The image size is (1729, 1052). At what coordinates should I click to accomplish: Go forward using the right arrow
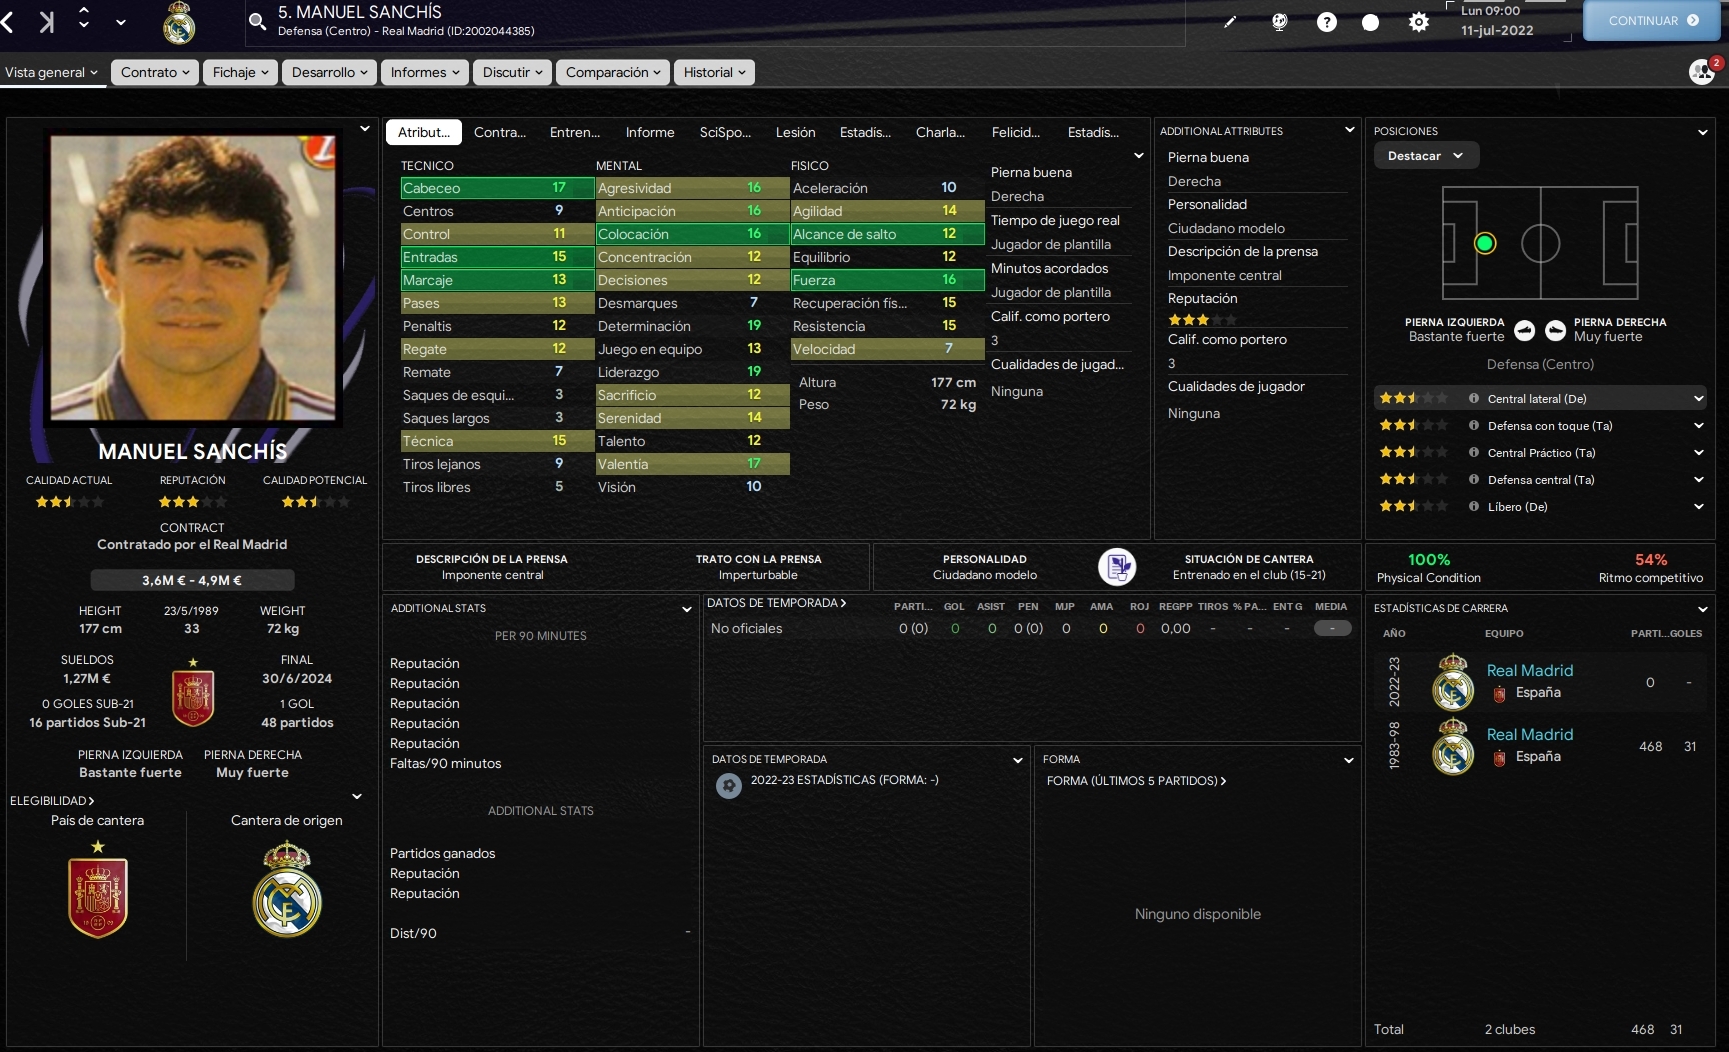tap(46, 22)
